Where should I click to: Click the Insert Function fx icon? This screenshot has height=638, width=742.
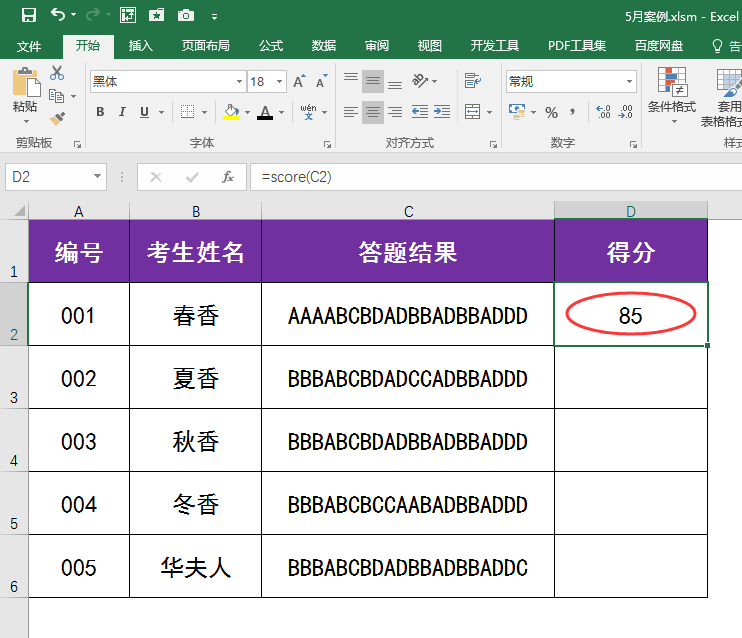coord(228,177)
